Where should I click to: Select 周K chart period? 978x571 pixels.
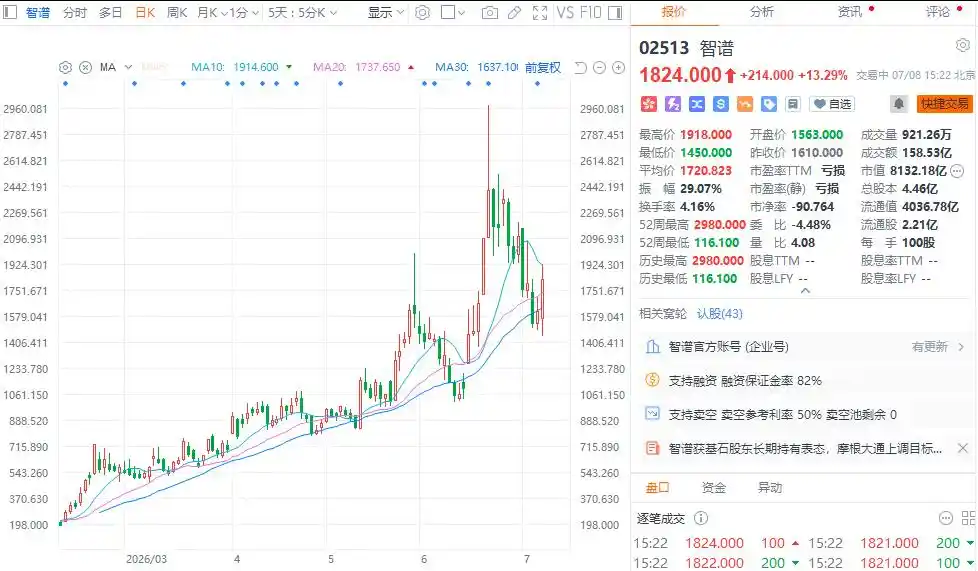[x=177, y=12]
